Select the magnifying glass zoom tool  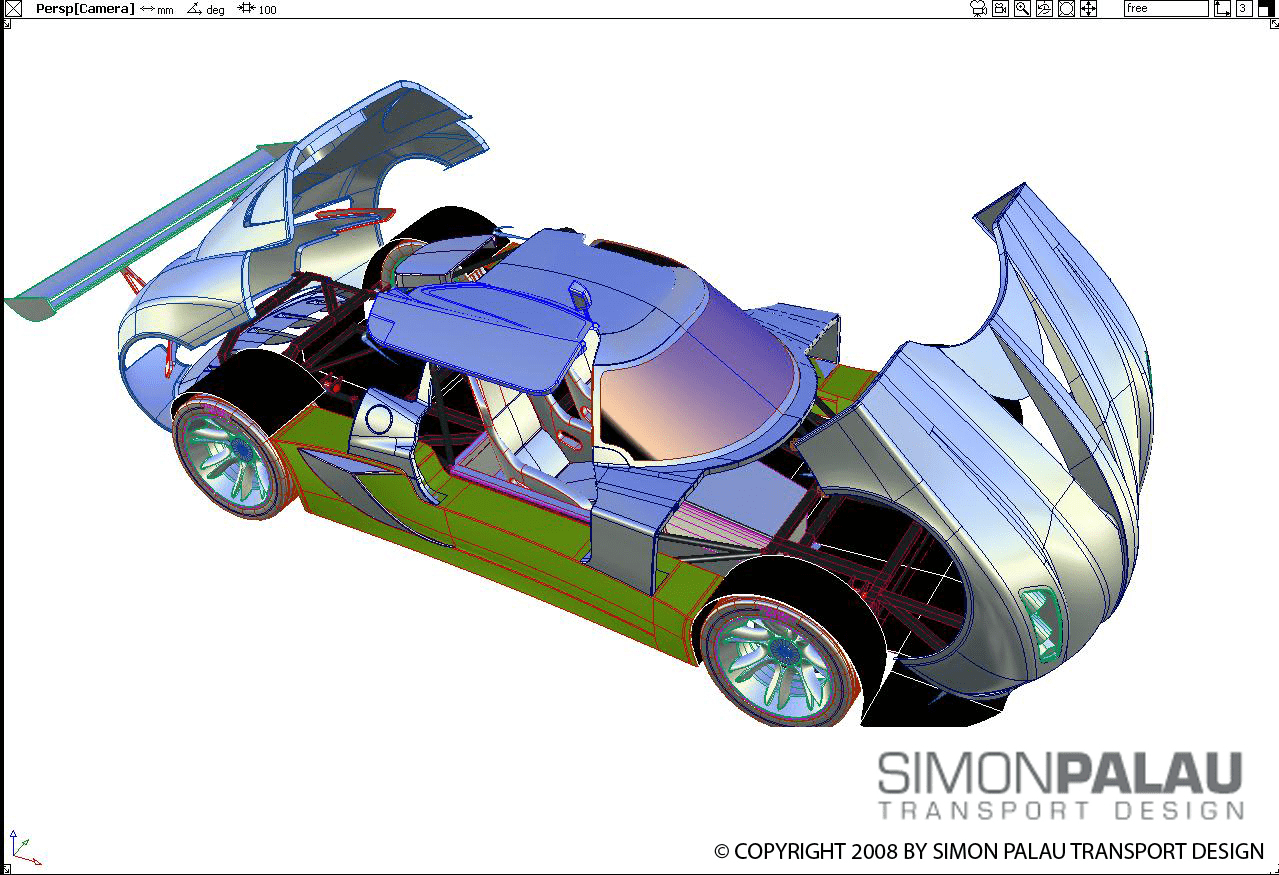click(x=1022, y=9)
